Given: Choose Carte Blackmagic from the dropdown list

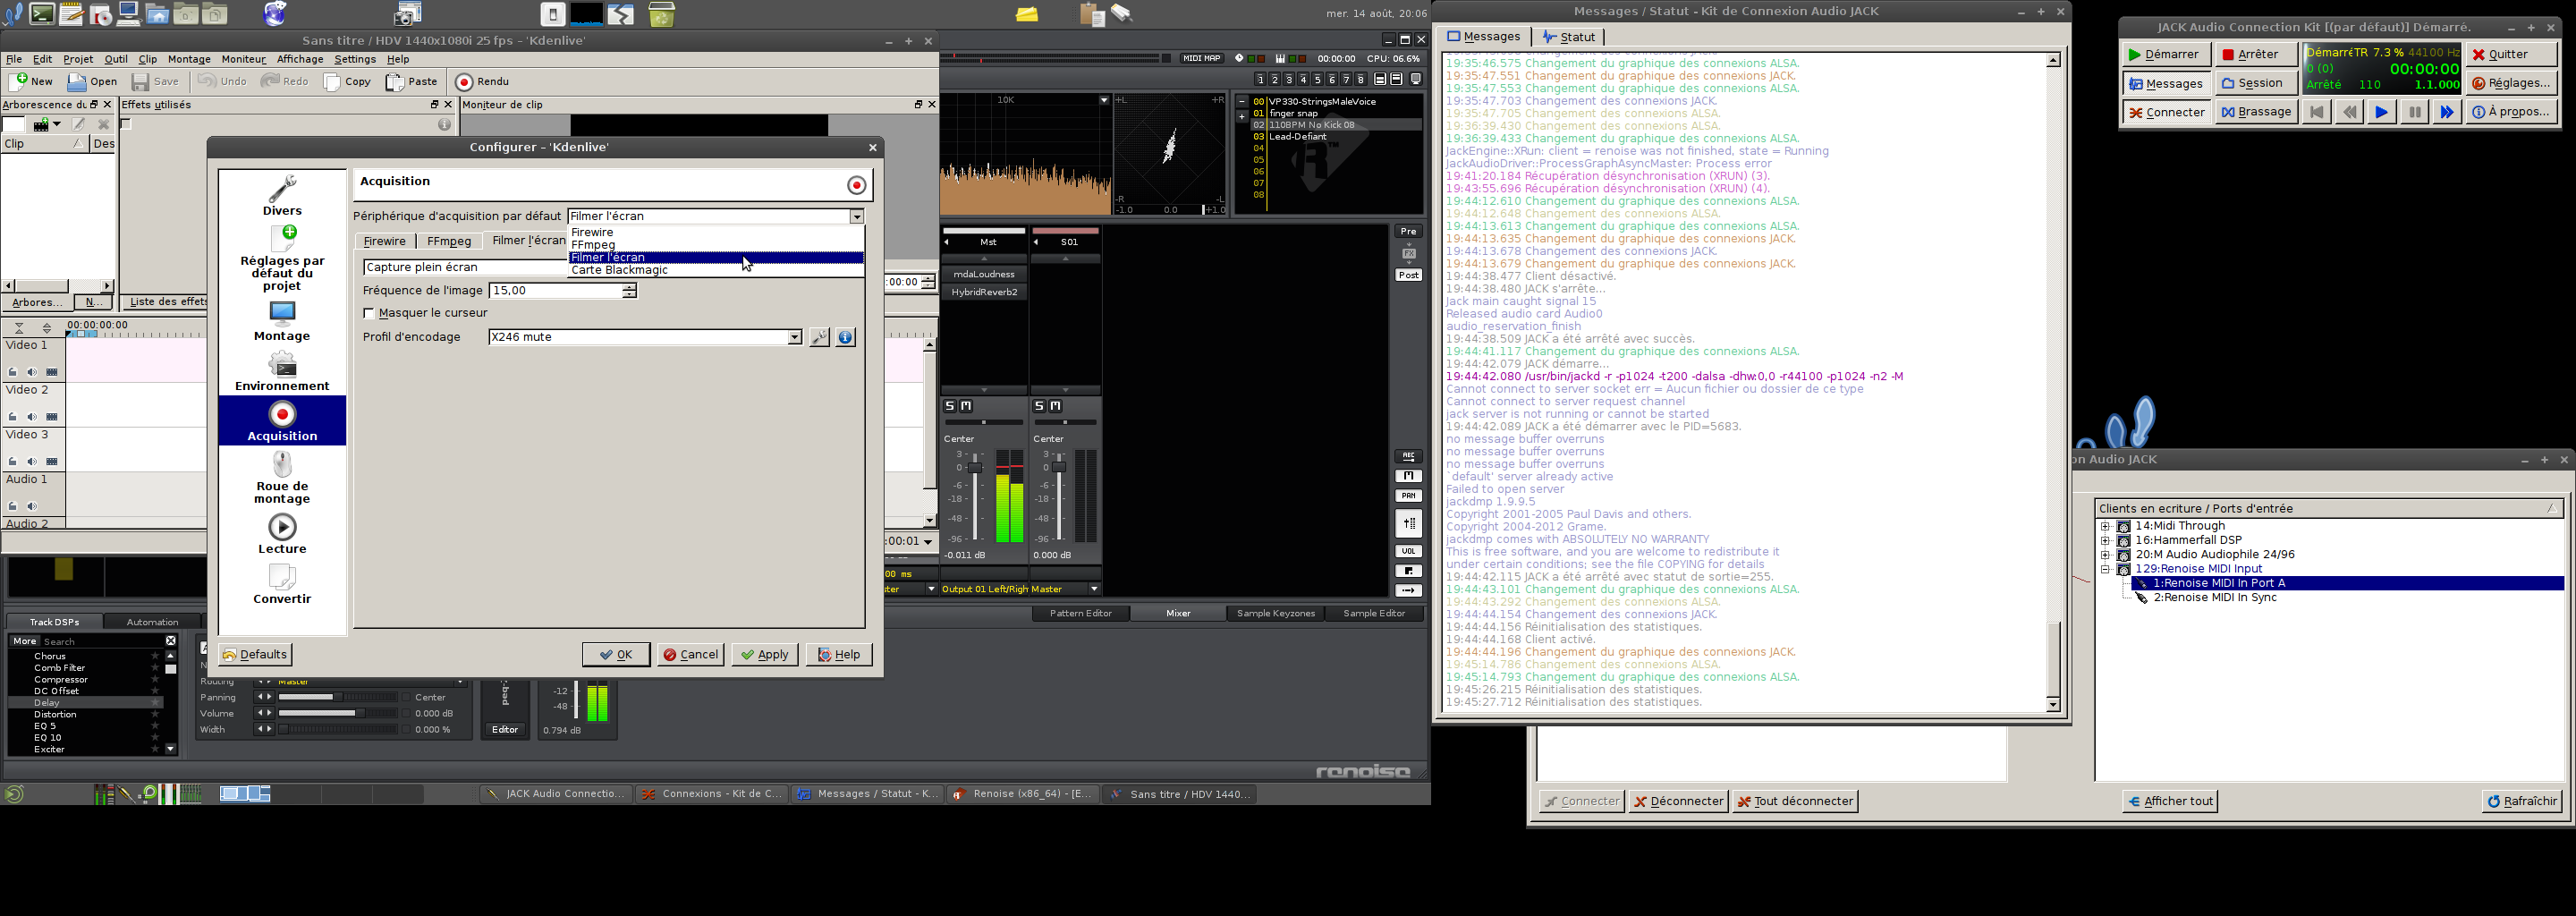Looking at the screenshot, I should (x=619, y=270).
